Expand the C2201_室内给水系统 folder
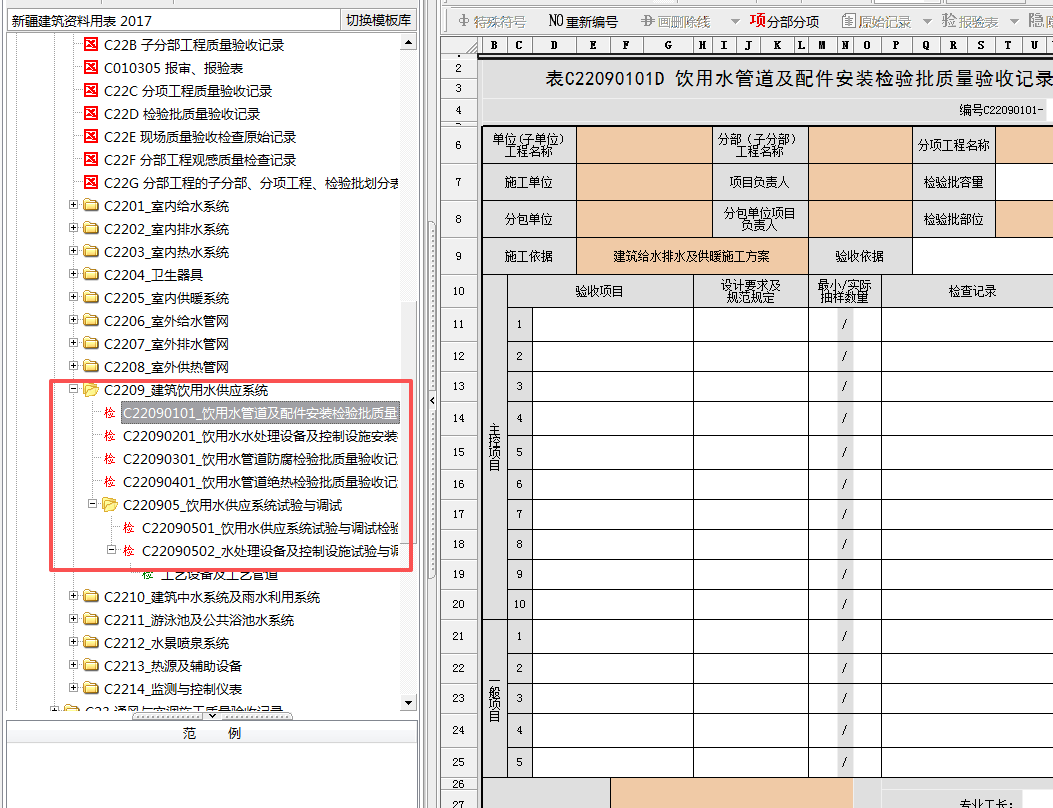 coord(73,206)
